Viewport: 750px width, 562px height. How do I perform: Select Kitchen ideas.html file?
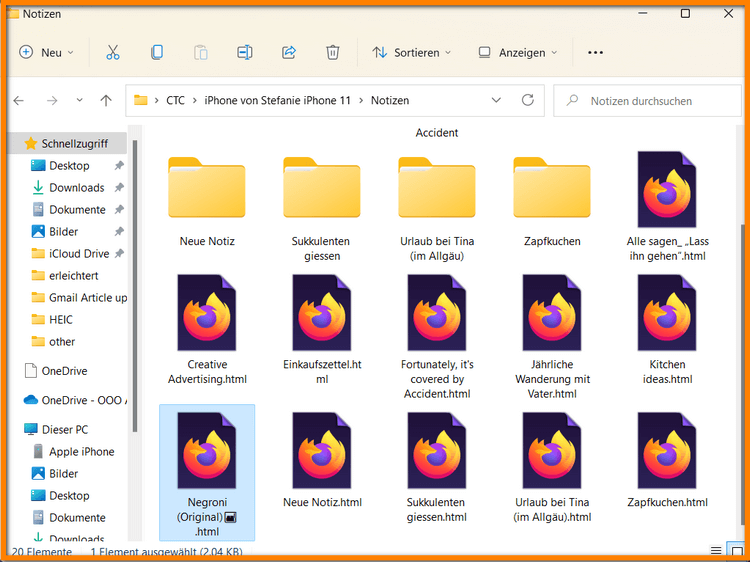(x=667, y=330)
